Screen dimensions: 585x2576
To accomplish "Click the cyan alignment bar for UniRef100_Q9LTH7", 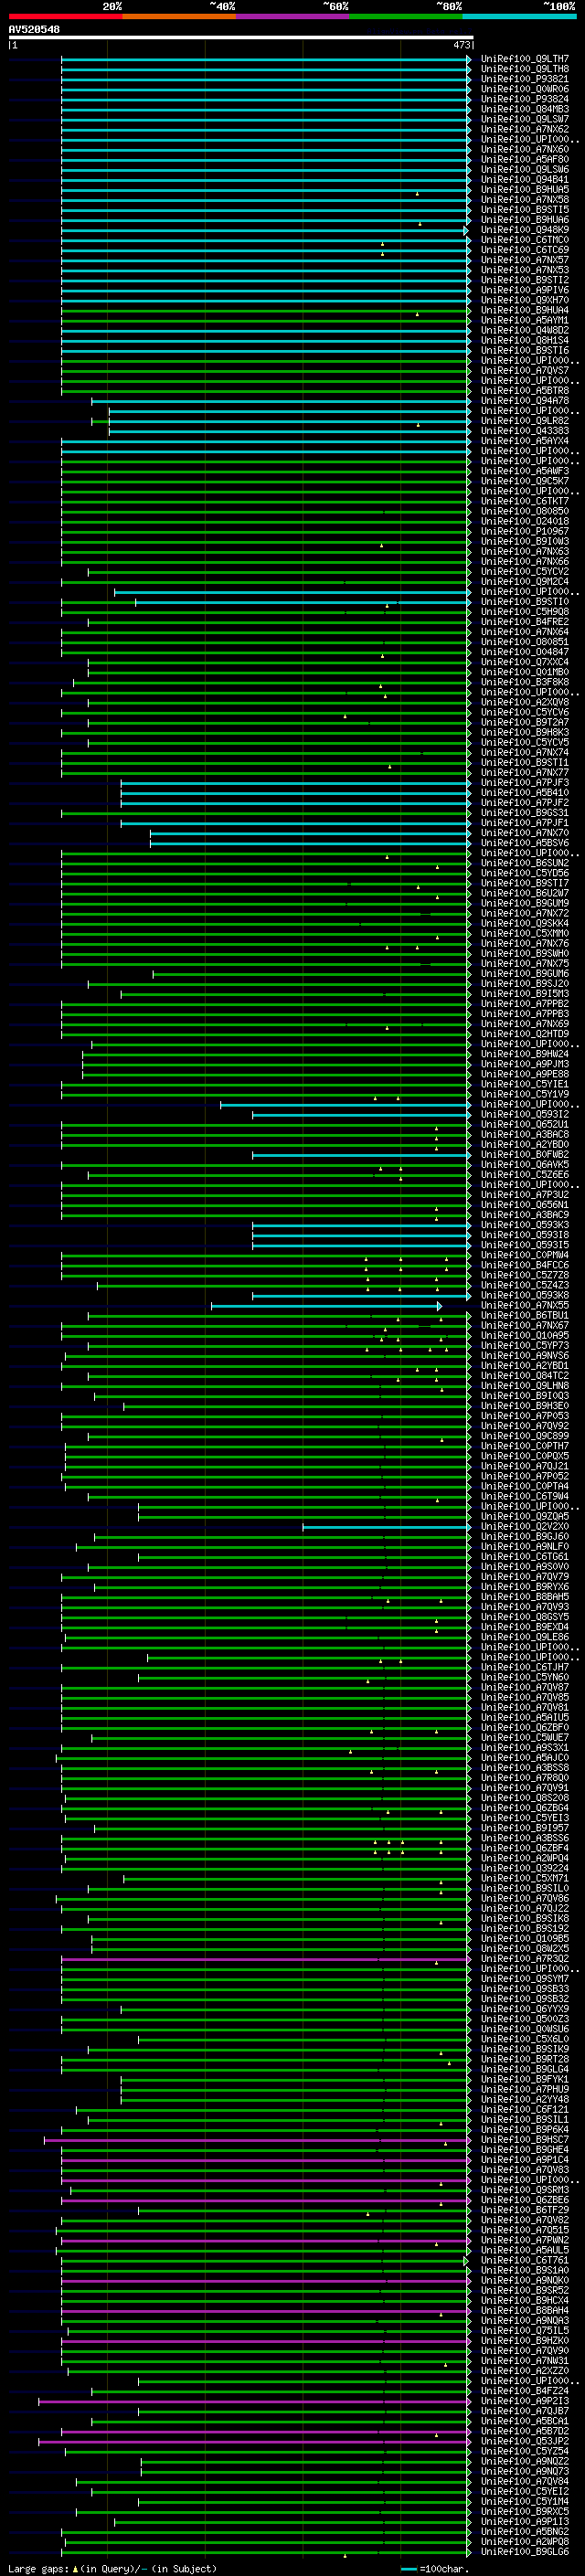I will coord(265,59).
